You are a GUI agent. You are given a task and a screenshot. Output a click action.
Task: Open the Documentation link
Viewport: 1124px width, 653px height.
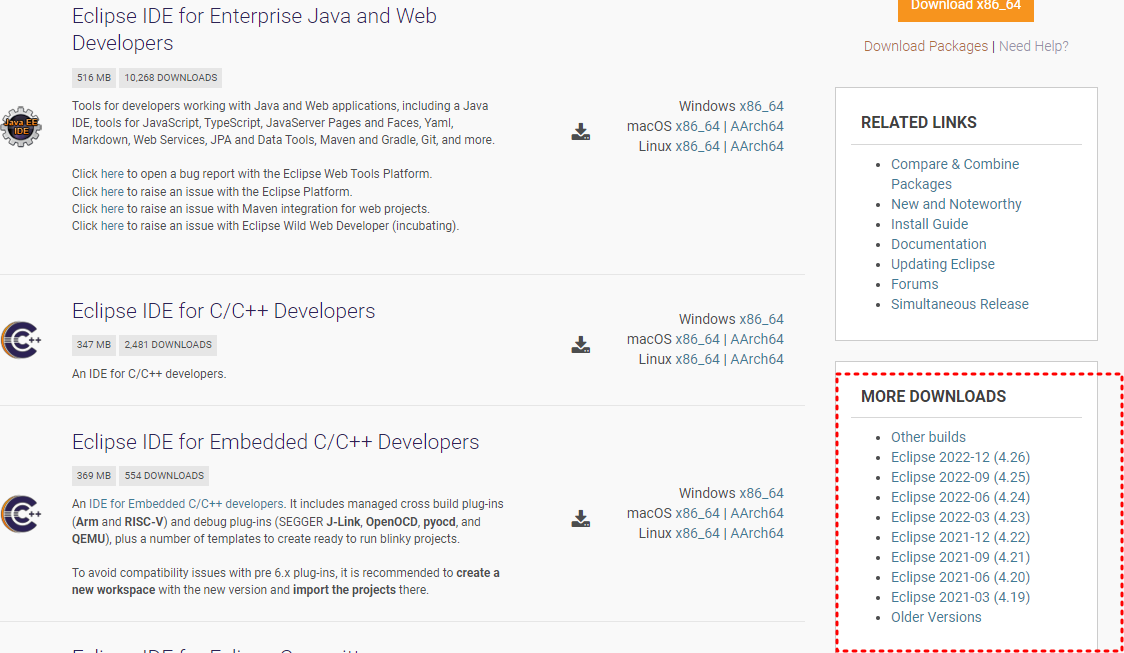point(938,244)
